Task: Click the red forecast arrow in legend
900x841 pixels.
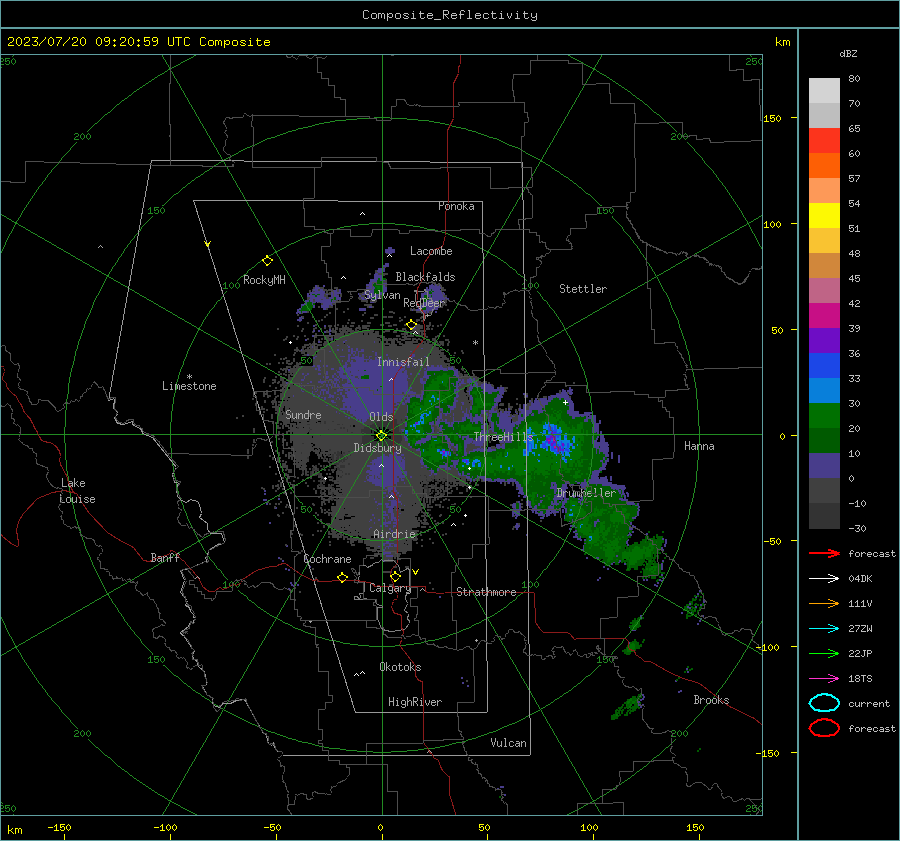Action: coord(824,553)
